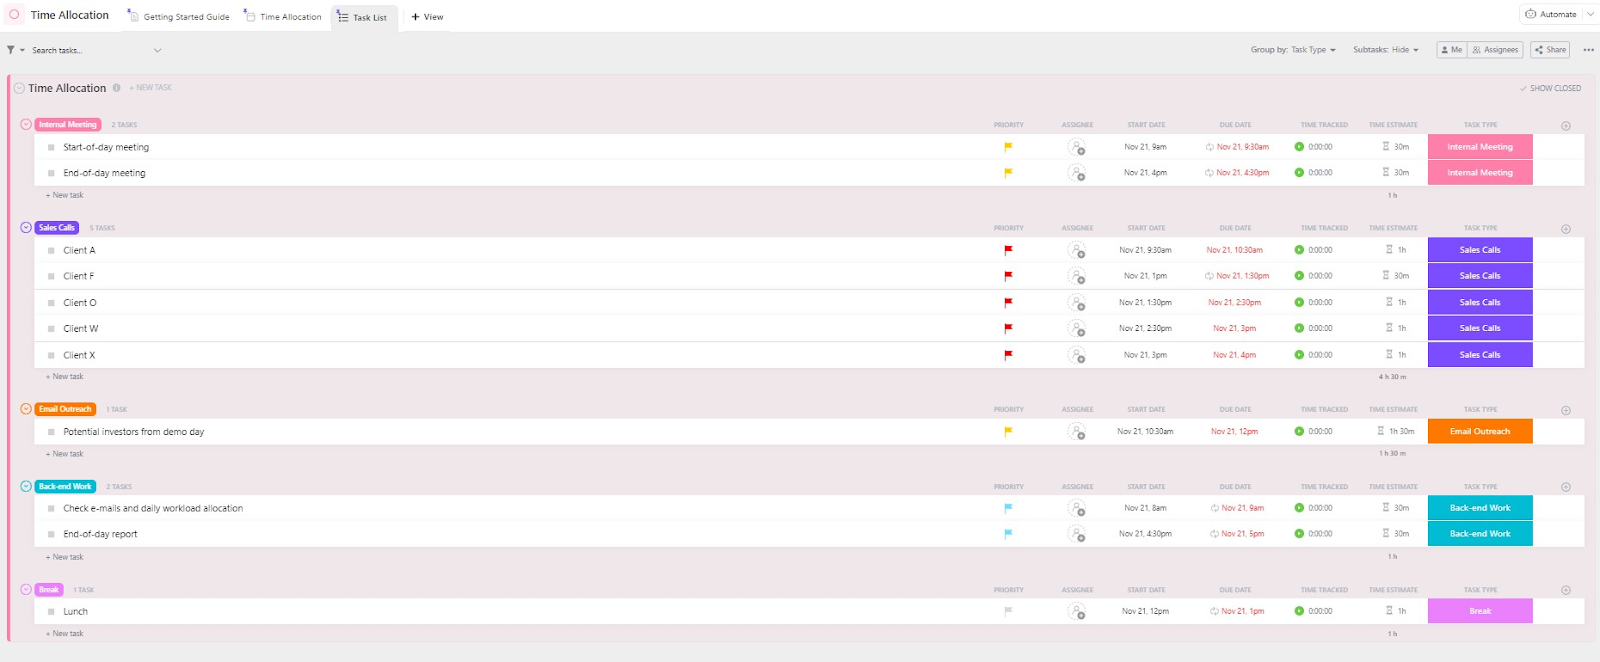Click yellow priority flag for Start-of-day meeting
The width and height of the screenshot is (1600, 662).
pos(1008,147)
